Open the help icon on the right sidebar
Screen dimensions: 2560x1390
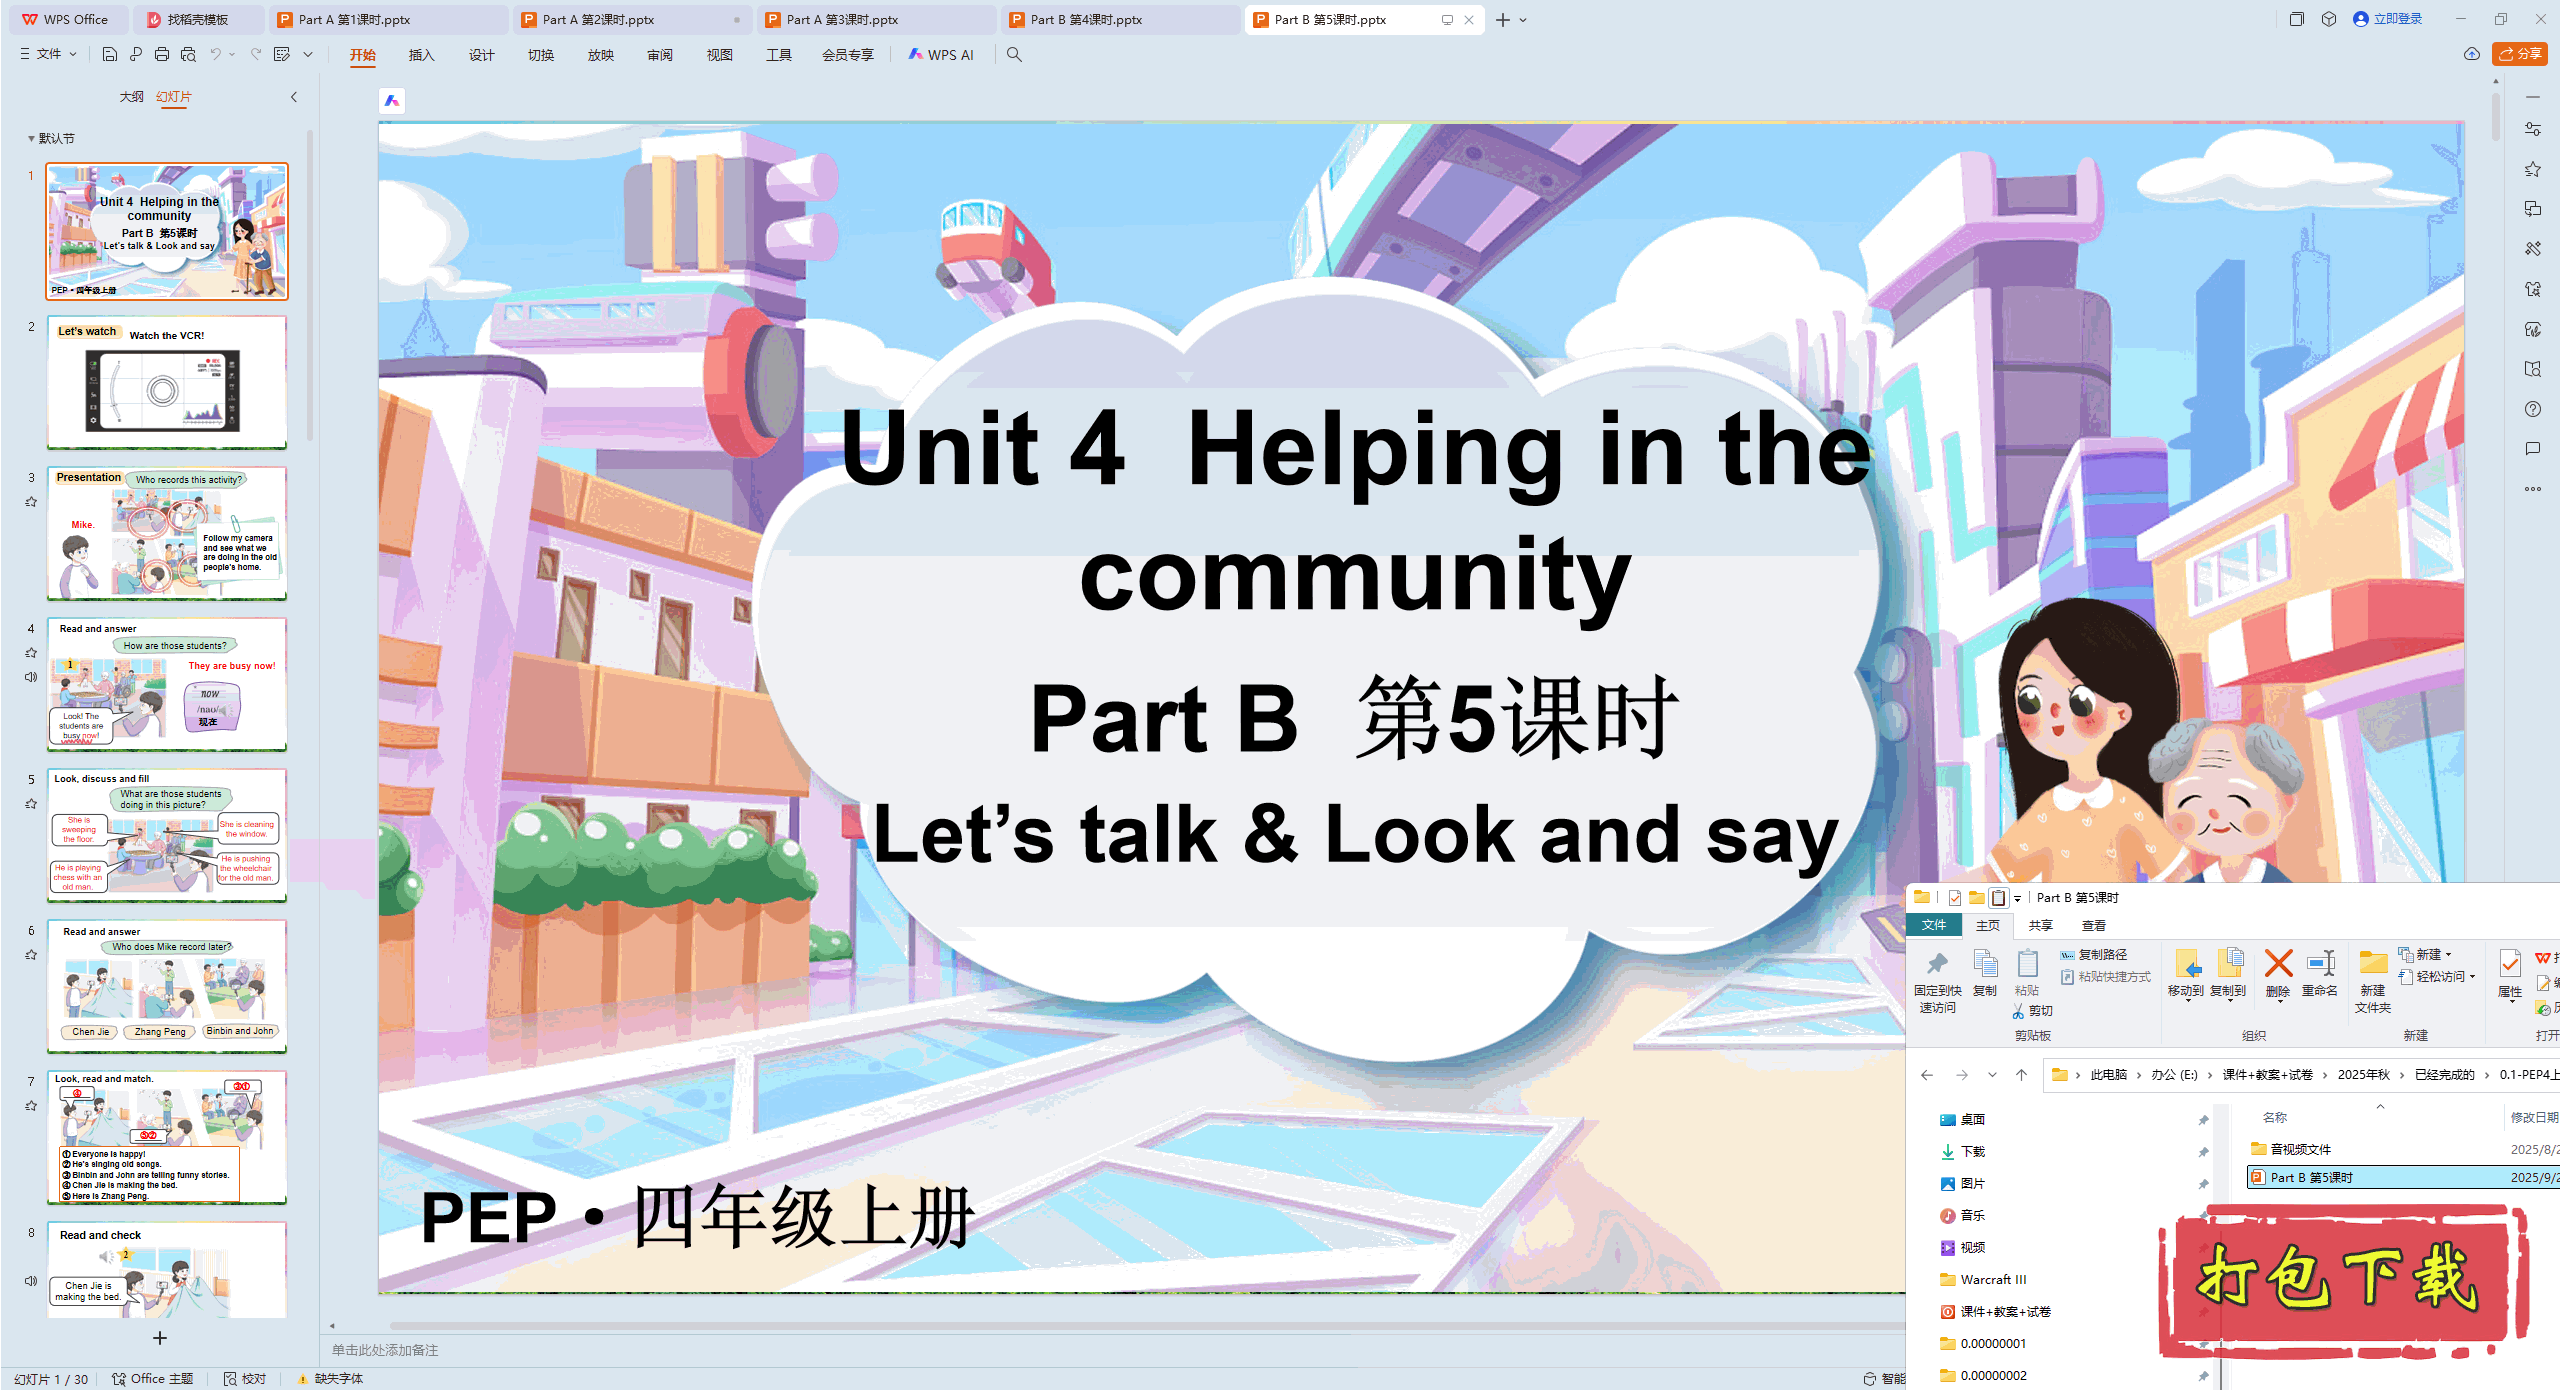coord(2535,409)
